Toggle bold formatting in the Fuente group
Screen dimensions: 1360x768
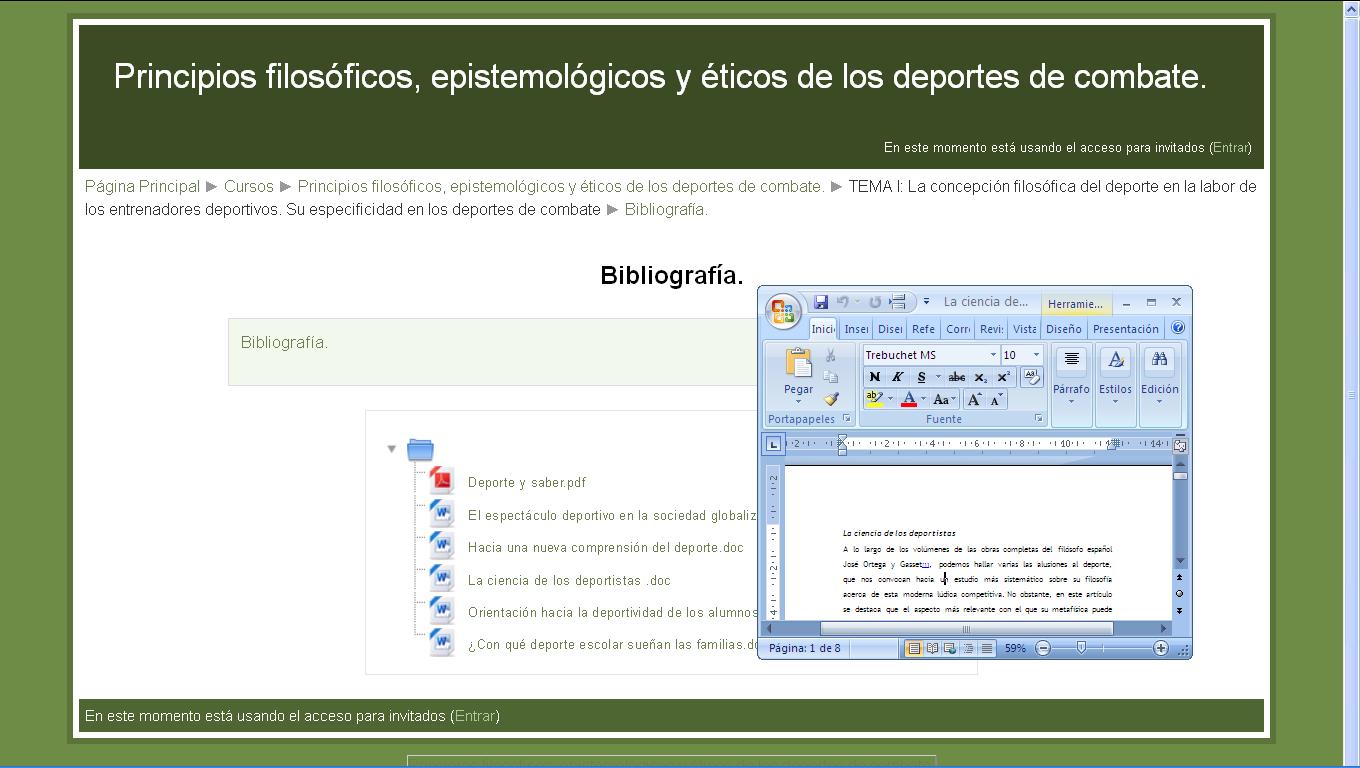tap(875, 376)
